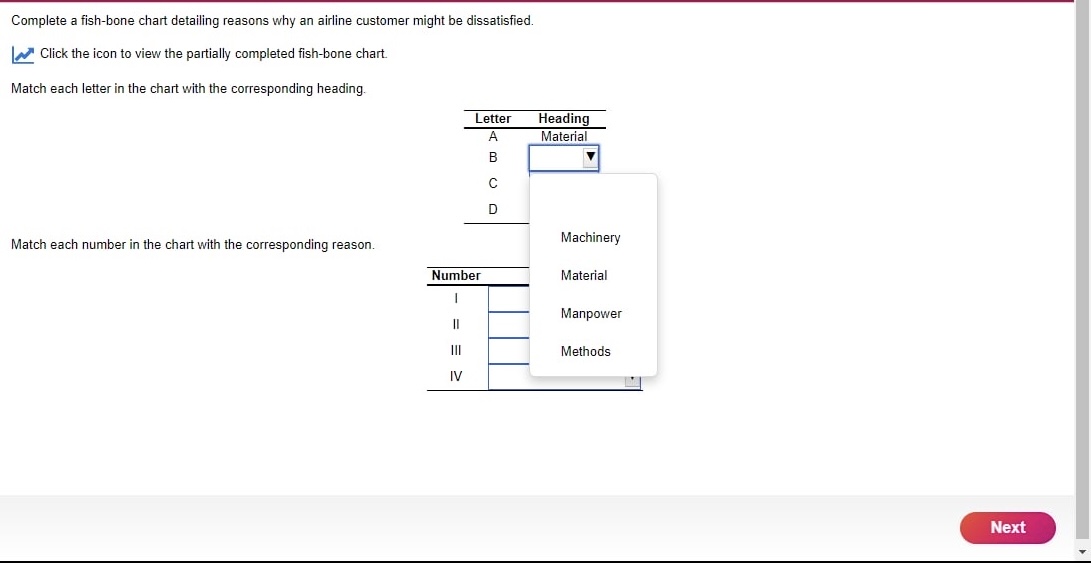Choose Machinery from the dropdown list

(590, 237)
